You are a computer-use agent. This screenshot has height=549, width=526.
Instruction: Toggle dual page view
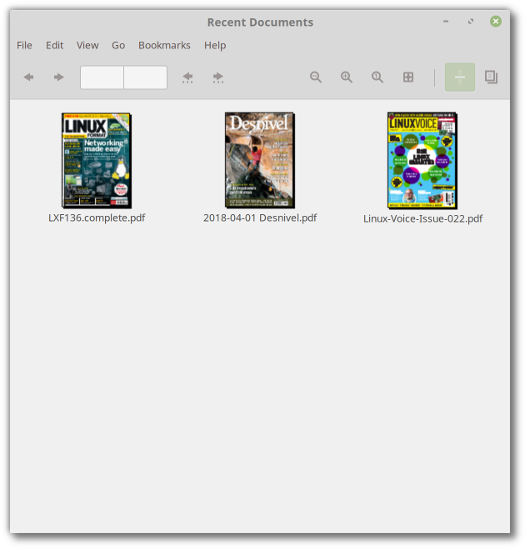[491, 77]
